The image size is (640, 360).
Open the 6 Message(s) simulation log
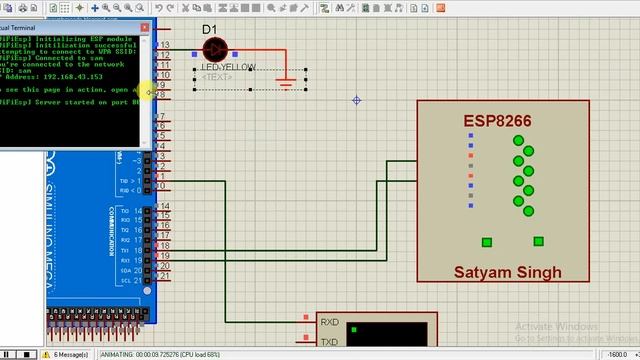71,355
